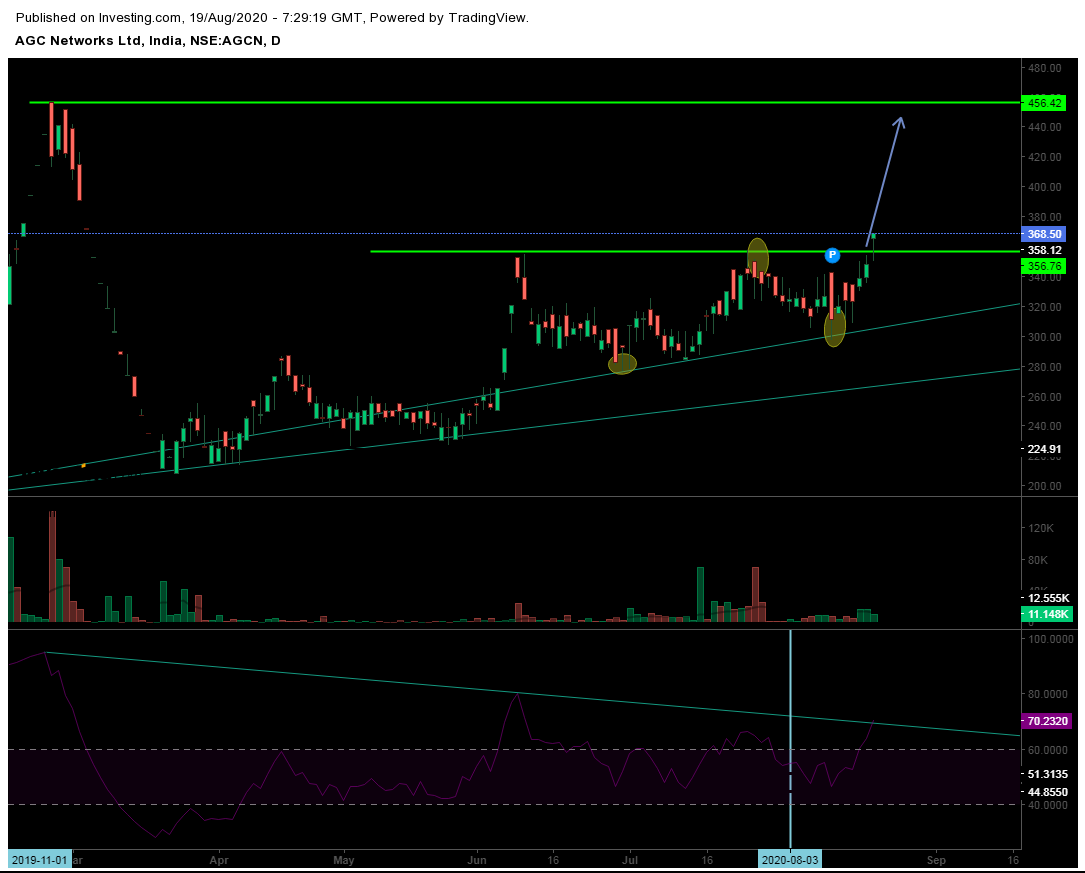Viewport: 1085px width, 873px height.
Task: Click the 420.00 price axis value
Action: [x=1045, y=157]
